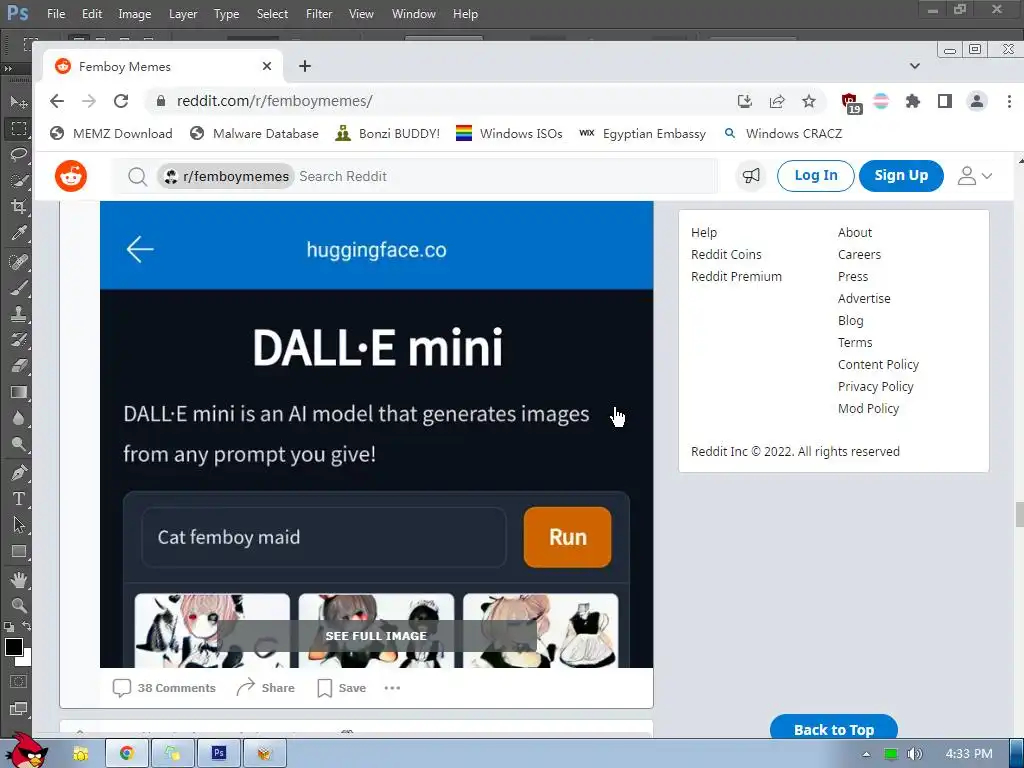Select the Eyedropper tool
Screen dimensions: 1024x768
18,233
